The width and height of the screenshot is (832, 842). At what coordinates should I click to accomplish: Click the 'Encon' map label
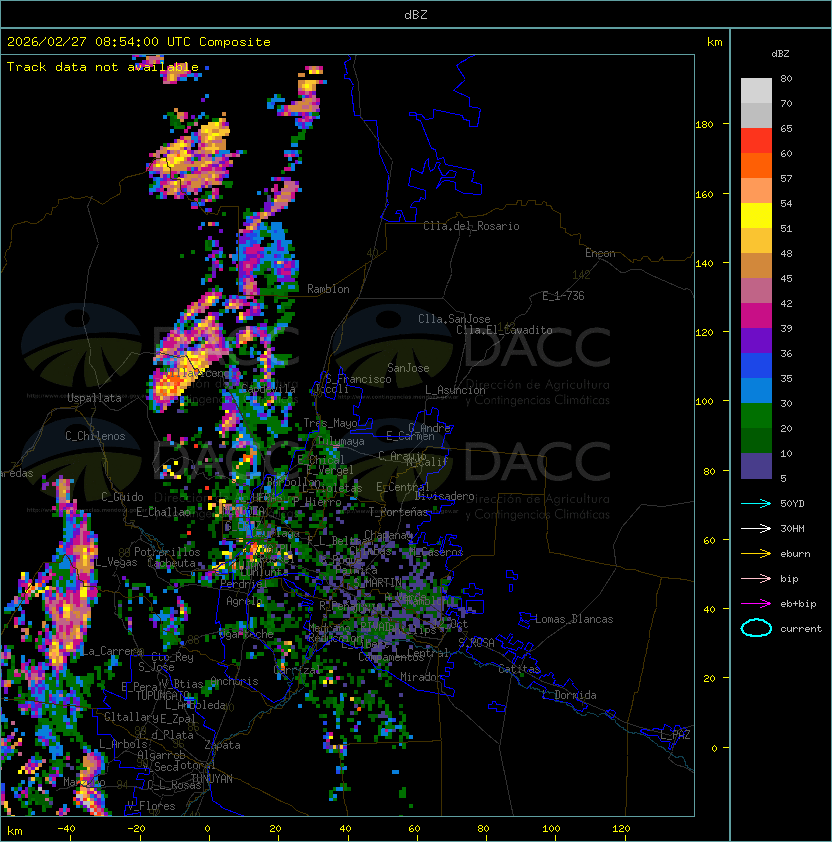pos(600,253)
